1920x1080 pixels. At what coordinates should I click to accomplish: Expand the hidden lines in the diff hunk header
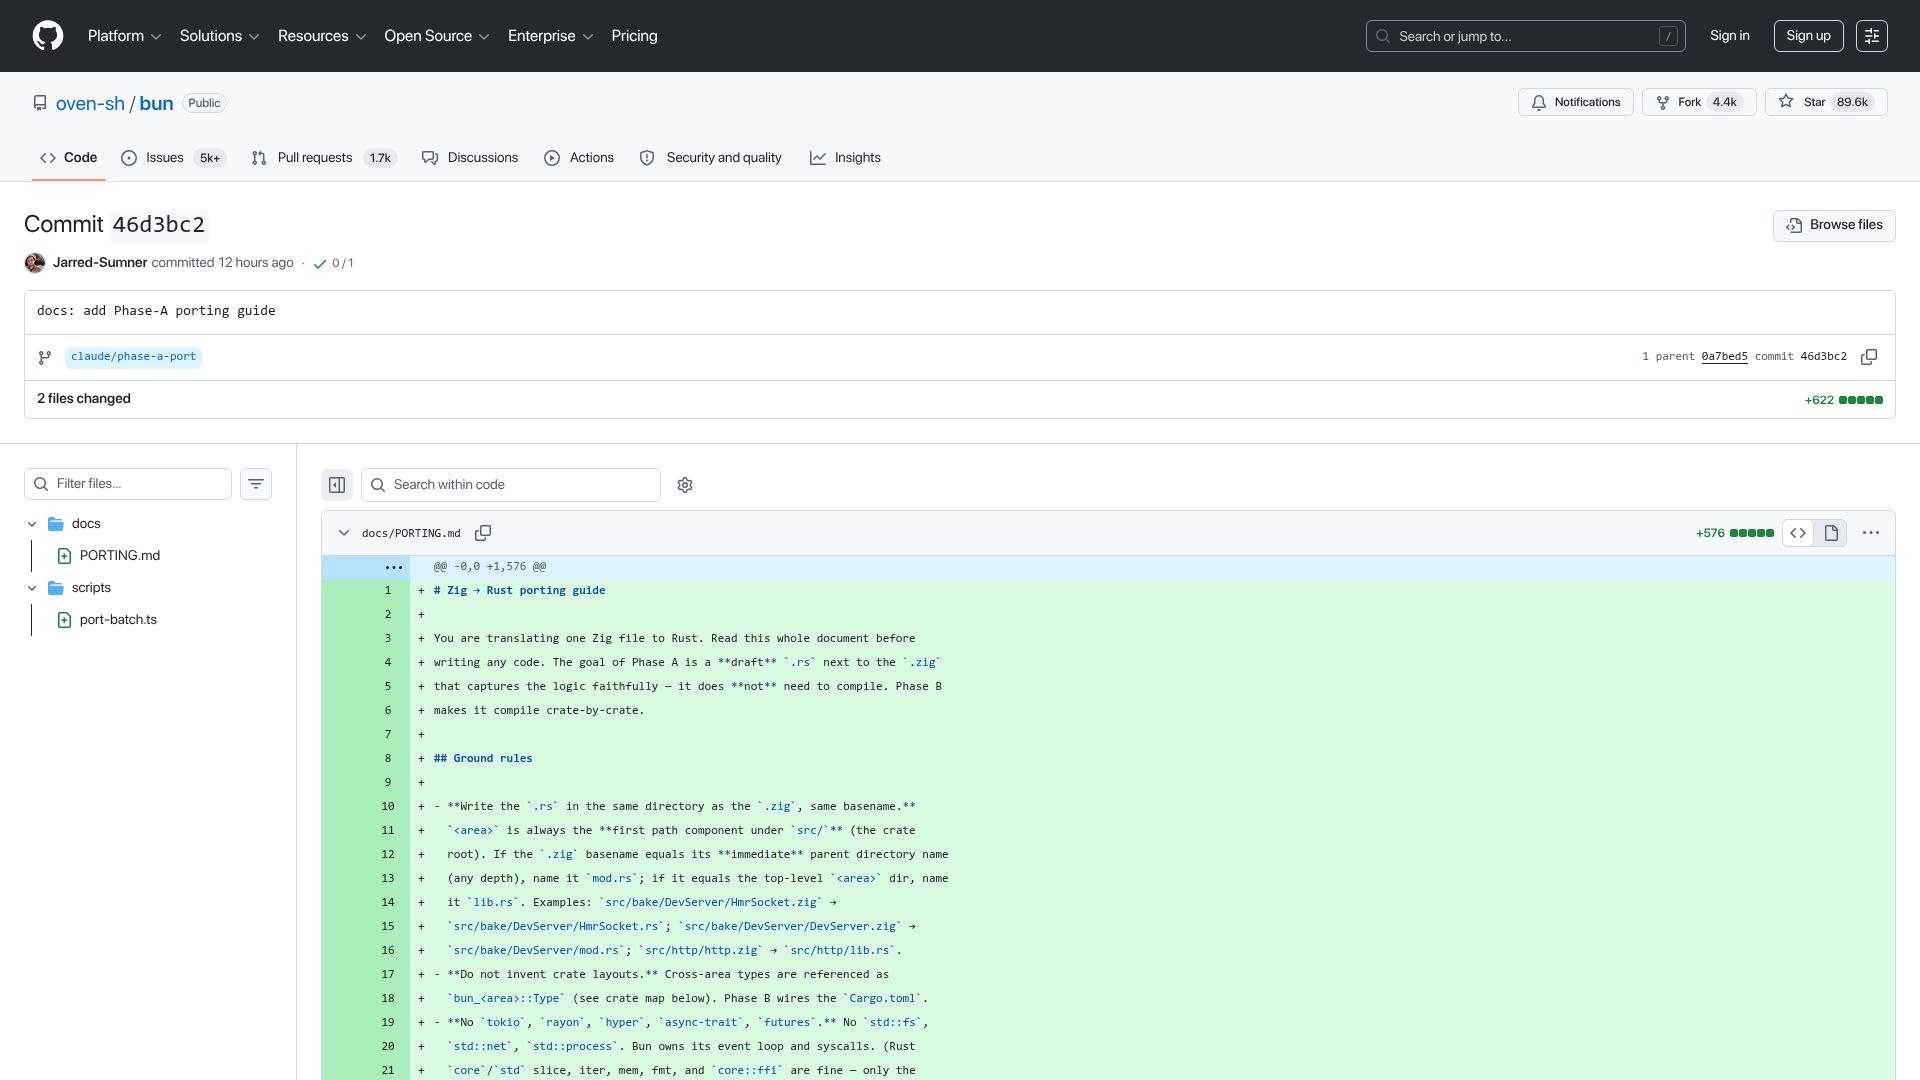click(x=393, y=567)
